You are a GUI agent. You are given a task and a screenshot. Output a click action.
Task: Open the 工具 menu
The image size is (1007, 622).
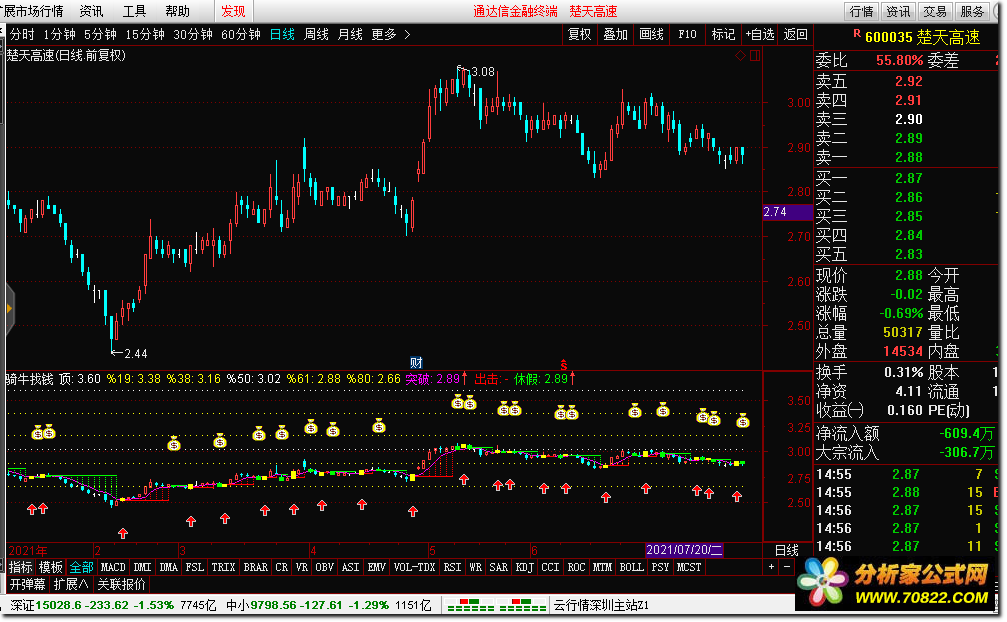coord(134,11)
